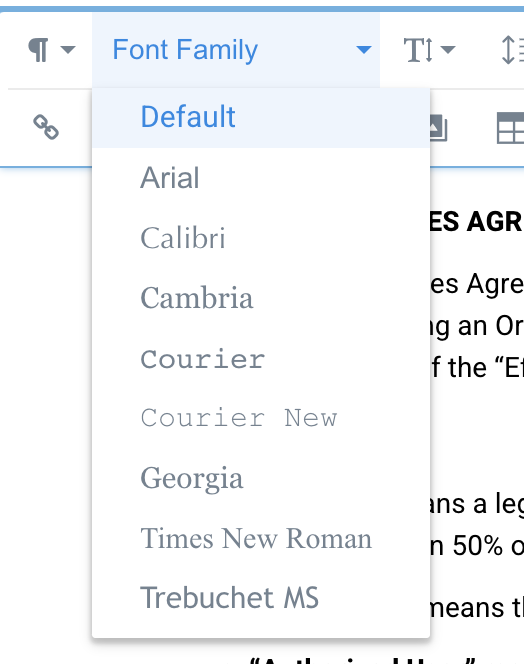Pick the Cambria font
This screenshot has width=524, height=664.
coord(261,298)
